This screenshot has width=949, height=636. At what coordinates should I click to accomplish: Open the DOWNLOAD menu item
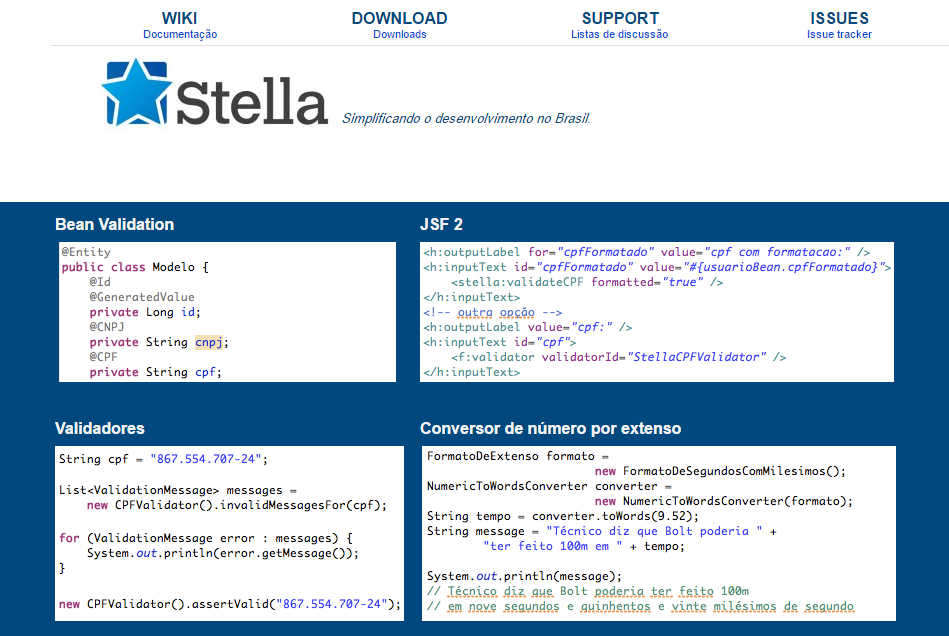coord(399,18)
